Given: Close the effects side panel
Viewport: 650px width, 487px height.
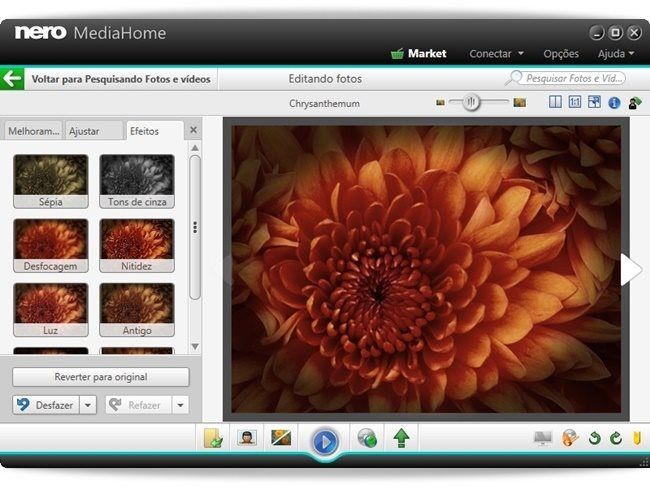Looking at the screenshot, I should click(x=193, y=130).
